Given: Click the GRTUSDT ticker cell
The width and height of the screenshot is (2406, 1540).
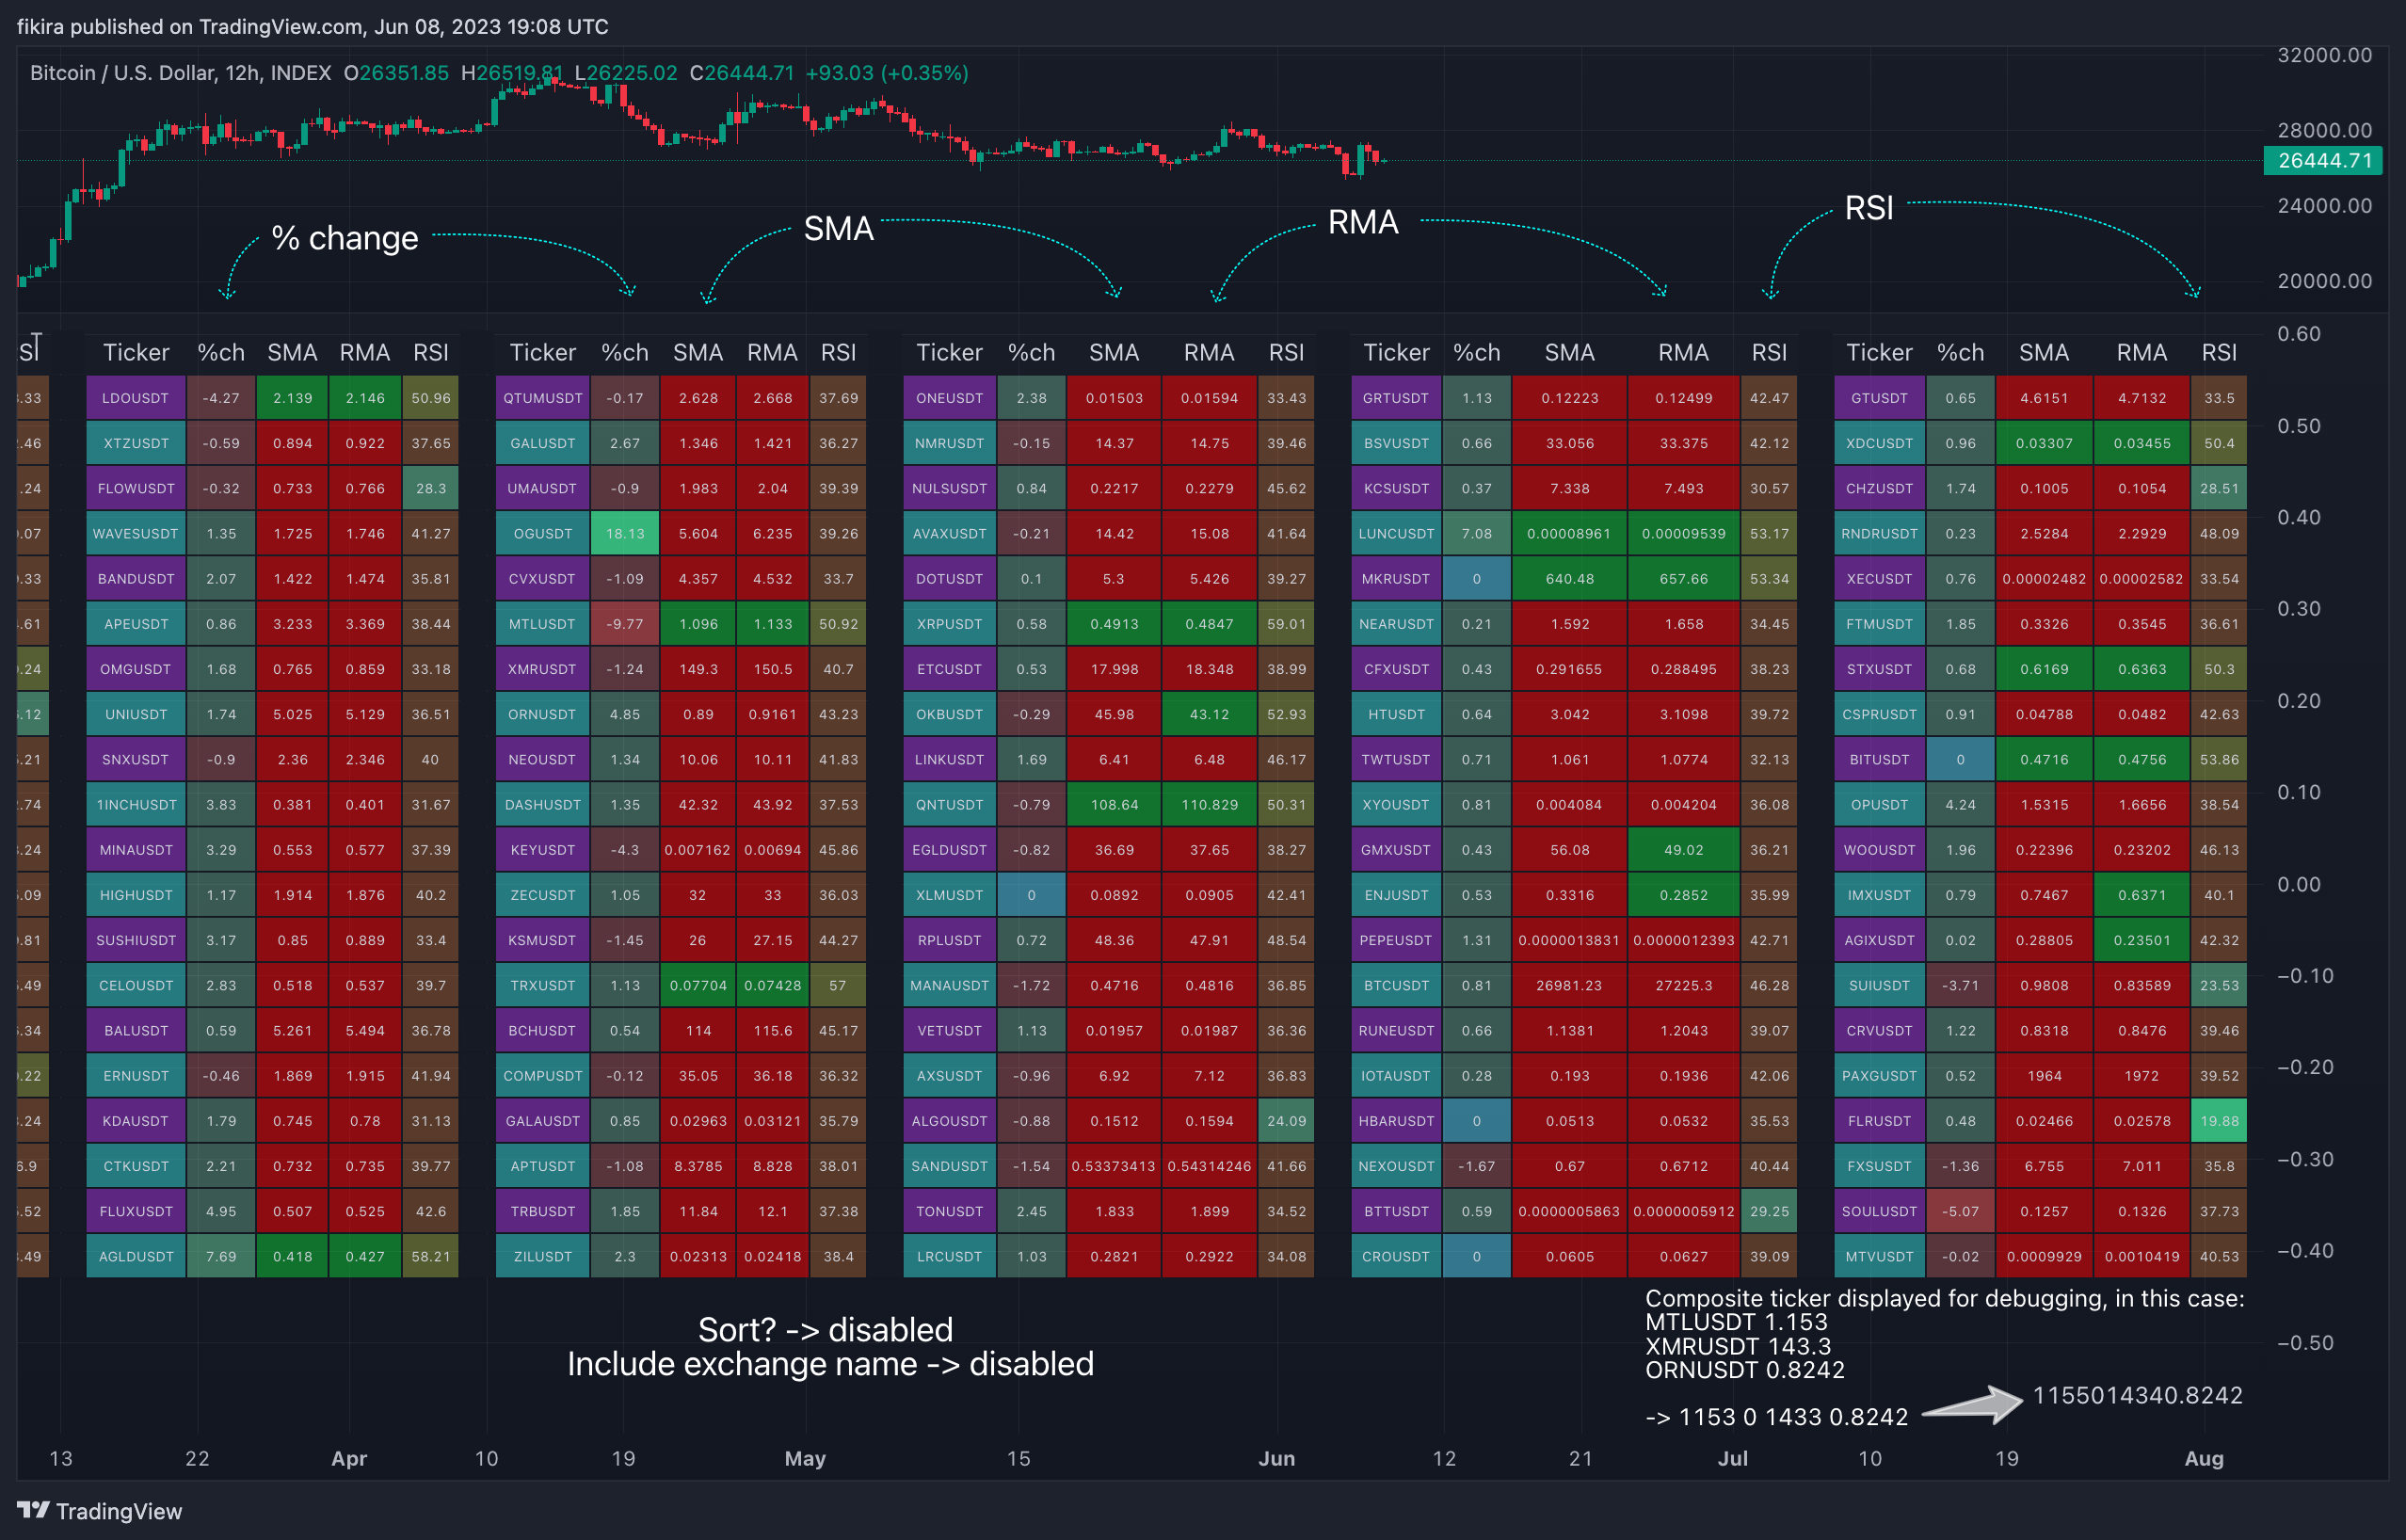Looking at the screenshot, I should click(1396, 398).
